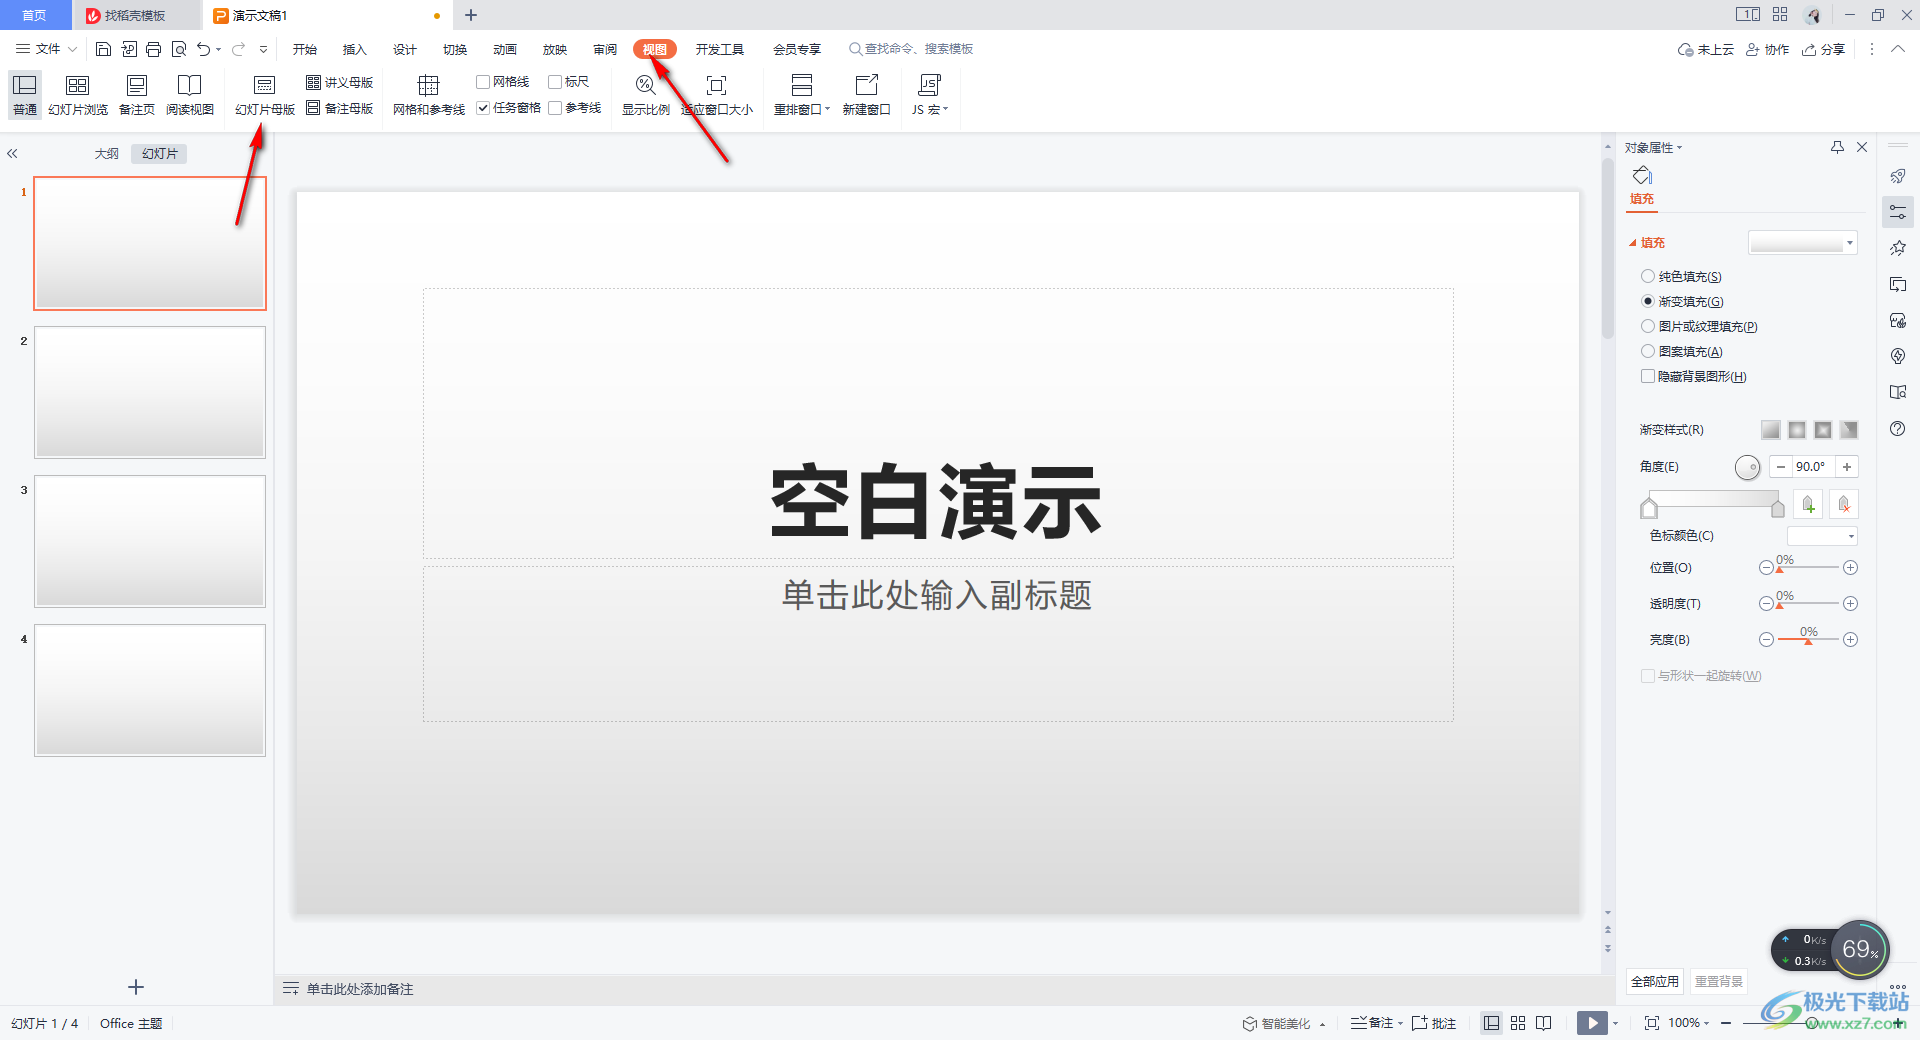Switch to Outline (大纲) tab
Image resolution: width=1920 pixels, height=1040 pixels.
pyautogui.click(x=107, y=154)
